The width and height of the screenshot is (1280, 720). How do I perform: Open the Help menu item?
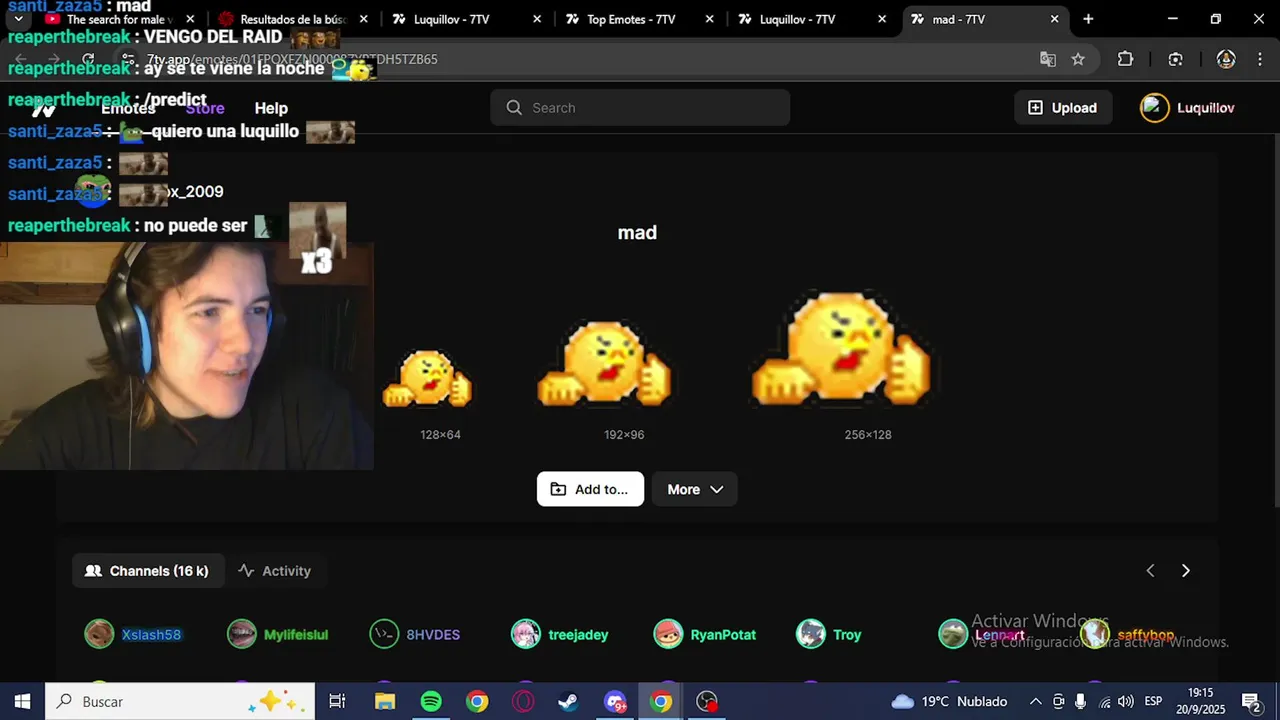coord(271,108)
